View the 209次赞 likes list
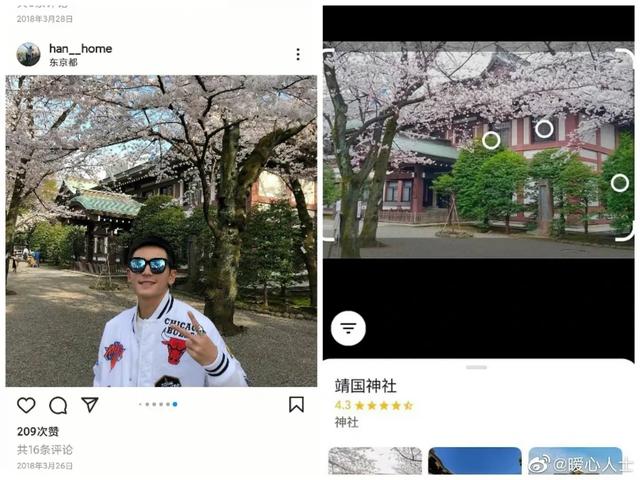This screenshot has height=480, width=640. [x=38, y=431]
